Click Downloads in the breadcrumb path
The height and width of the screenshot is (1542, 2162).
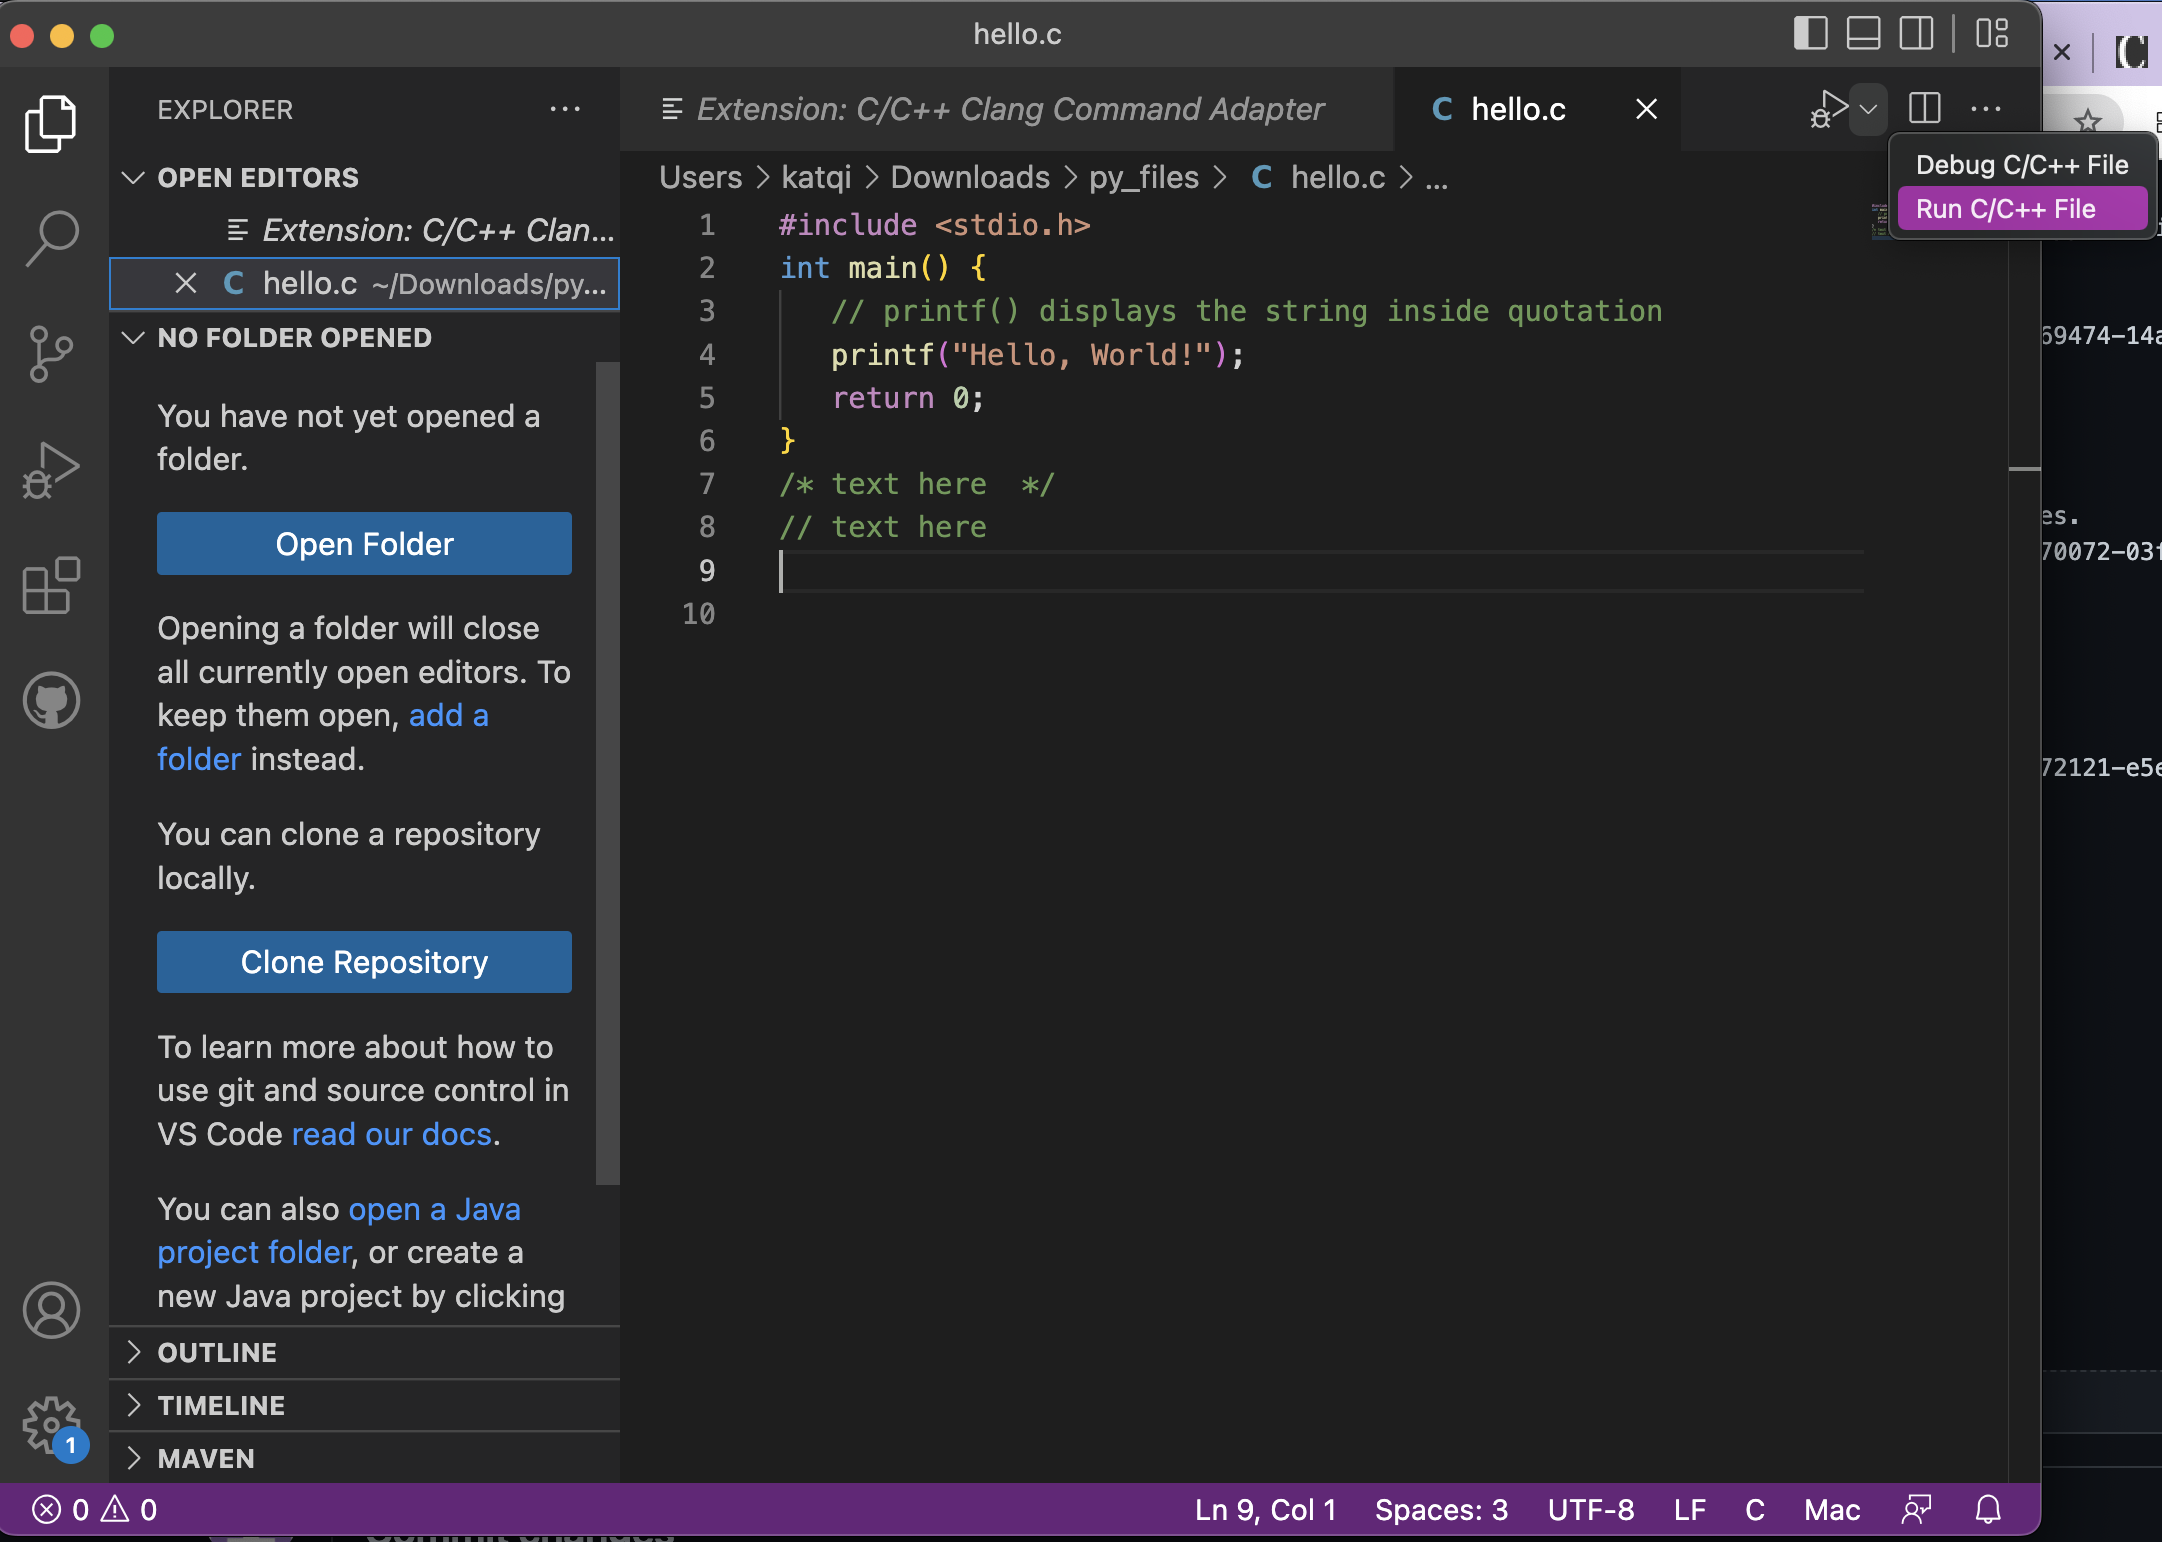pos(970,177)
